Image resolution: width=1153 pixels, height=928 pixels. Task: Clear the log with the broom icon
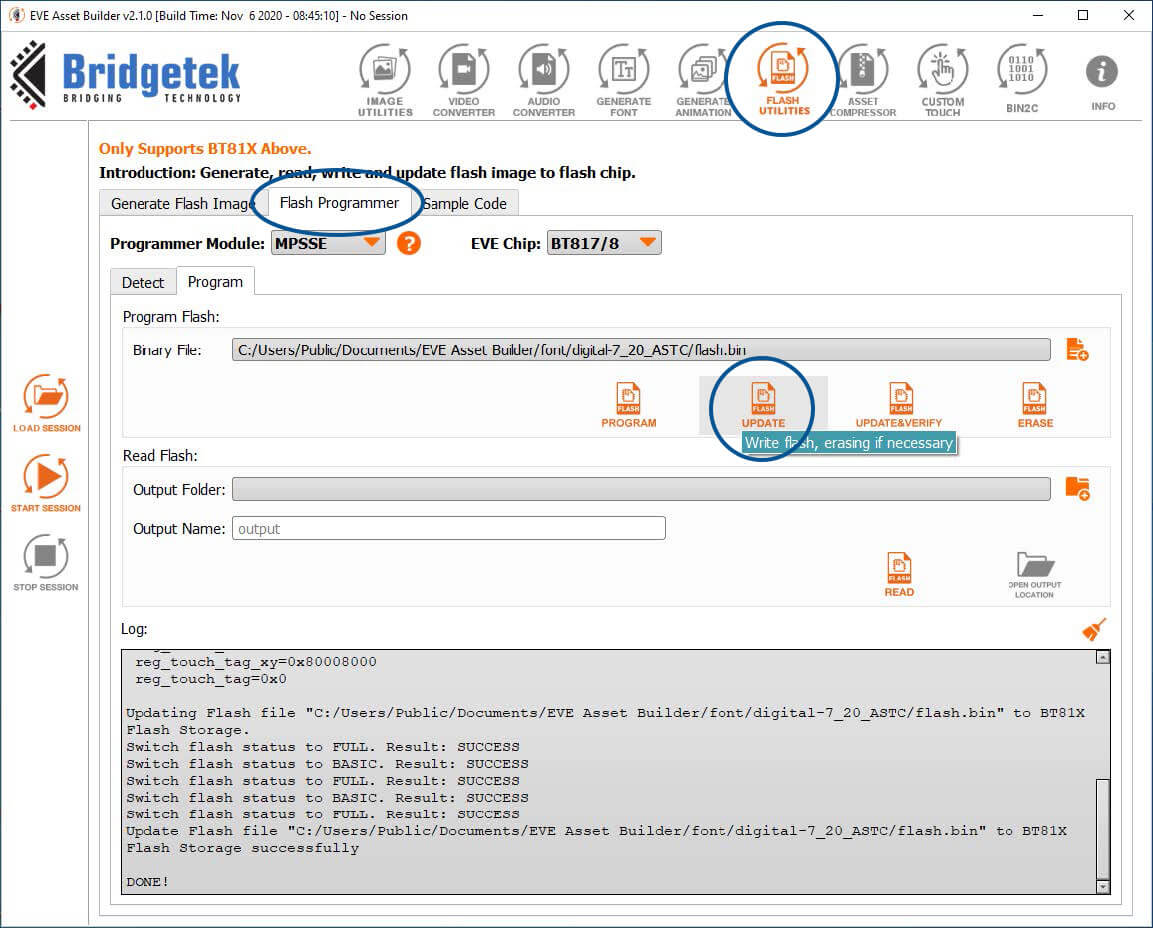coord(1094,629)
